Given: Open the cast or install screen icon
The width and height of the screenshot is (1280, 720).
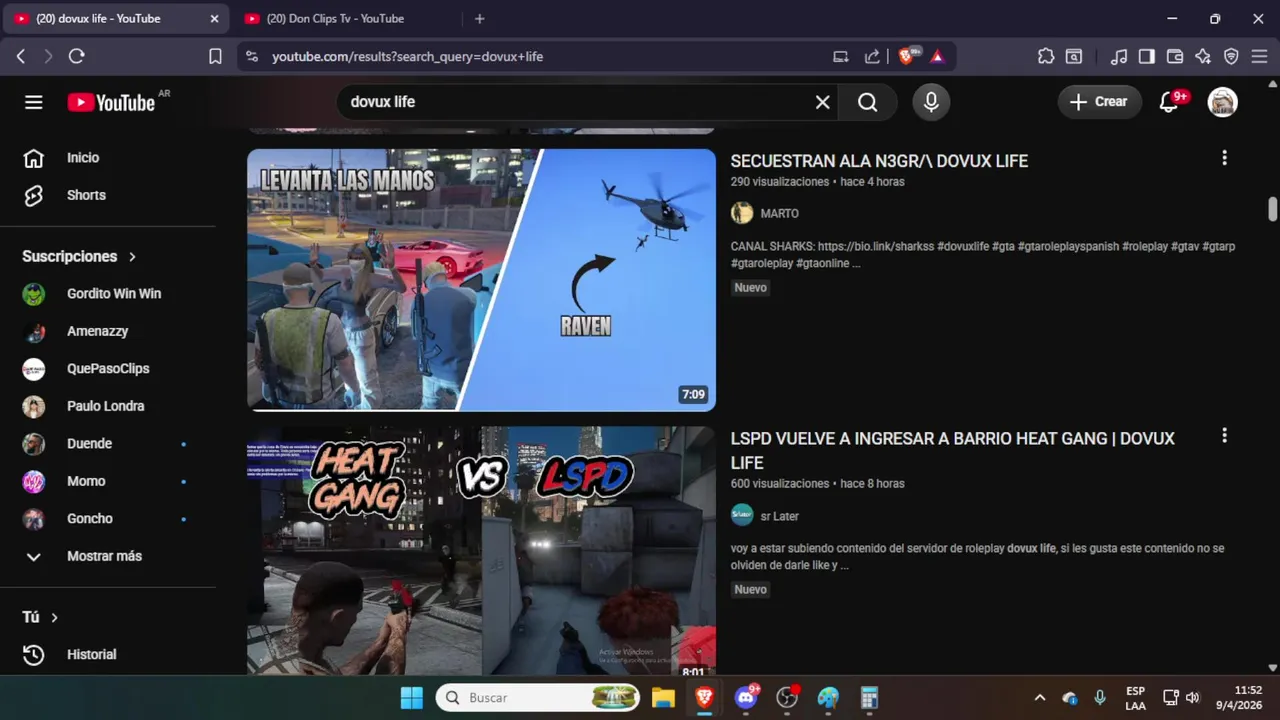Looking at the screenshot, I should pyautogui.click(x=841, y=57).
